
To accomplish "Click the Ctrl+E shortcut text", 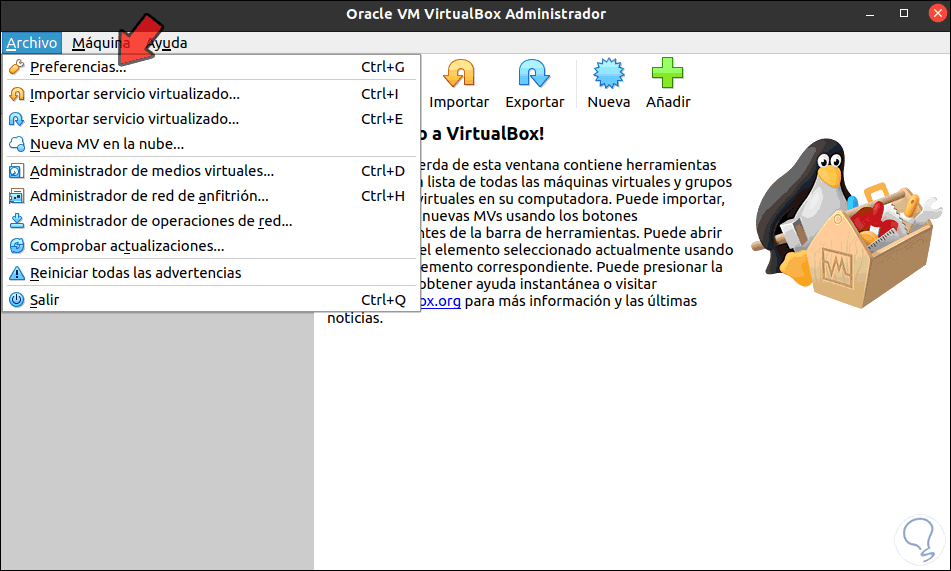I will click(381, 119).
